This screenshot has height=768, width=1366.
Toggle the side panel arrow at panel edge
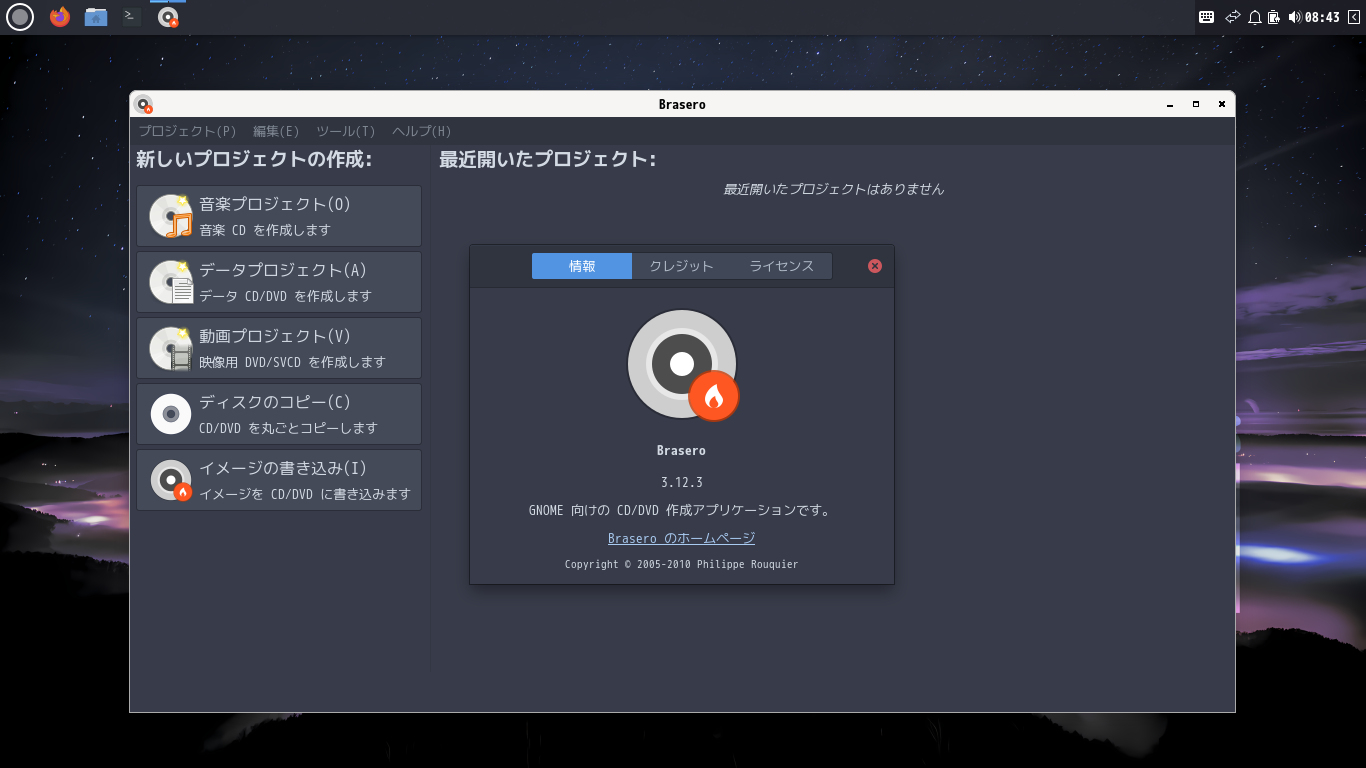tap(1354, 17)
